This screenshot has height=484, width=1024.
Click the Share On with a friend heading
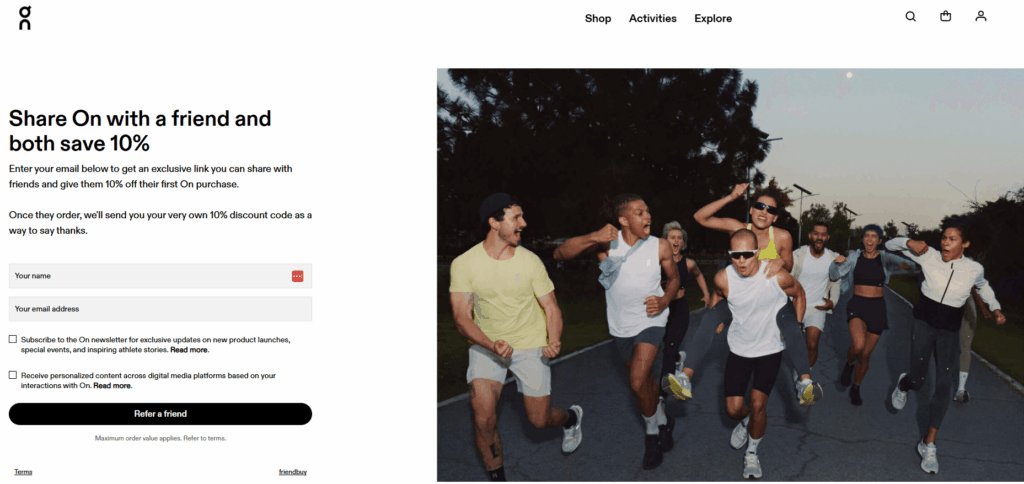pos(140,131)
